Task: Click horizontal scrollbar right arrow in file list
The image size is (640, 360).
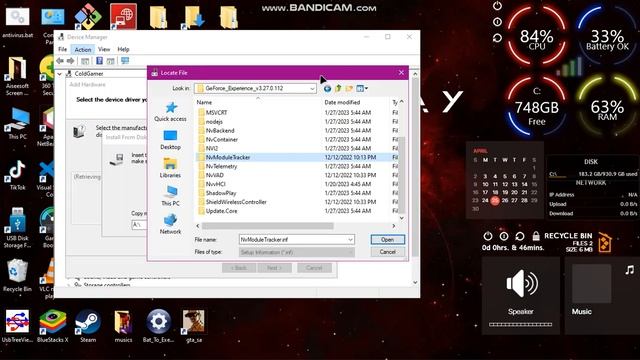Action: click(393, 226)
